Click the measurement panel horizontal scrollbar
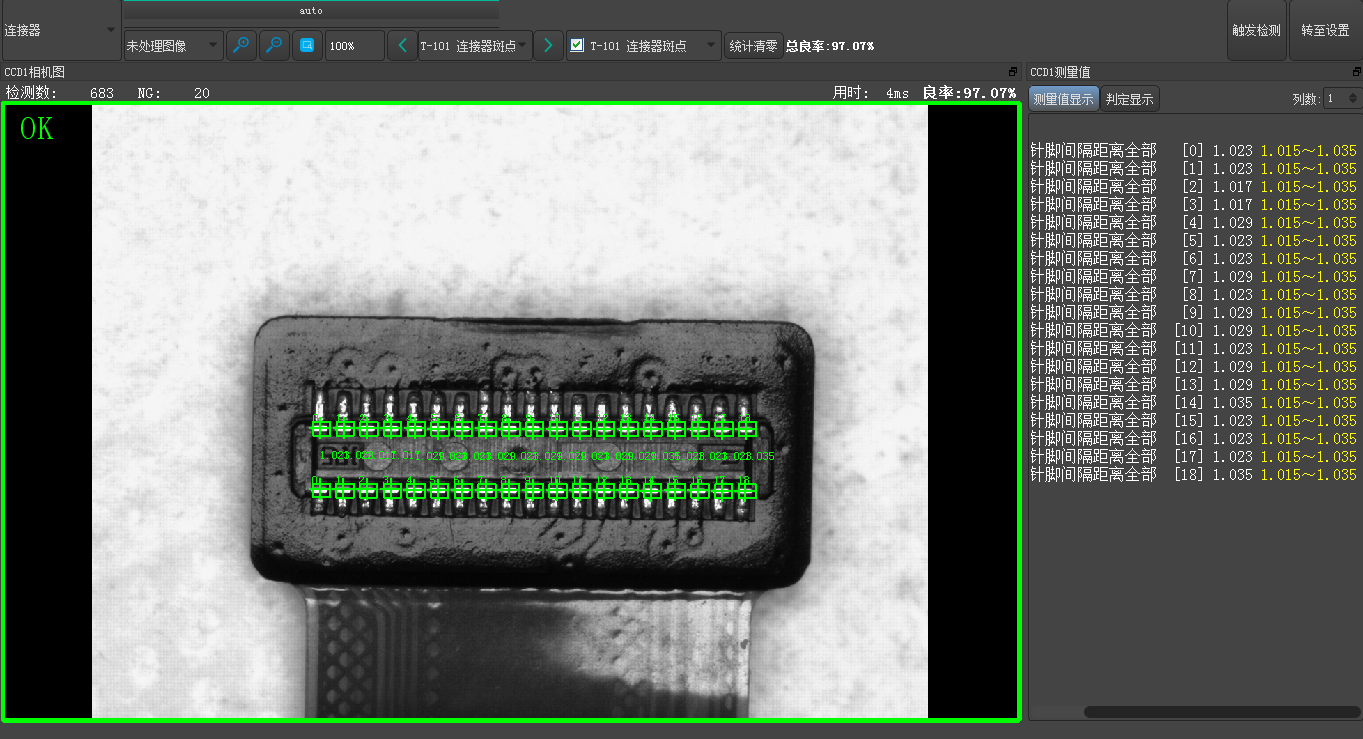The height and width of the screenshot is (739, 1363). click(x=1220, y=712)
